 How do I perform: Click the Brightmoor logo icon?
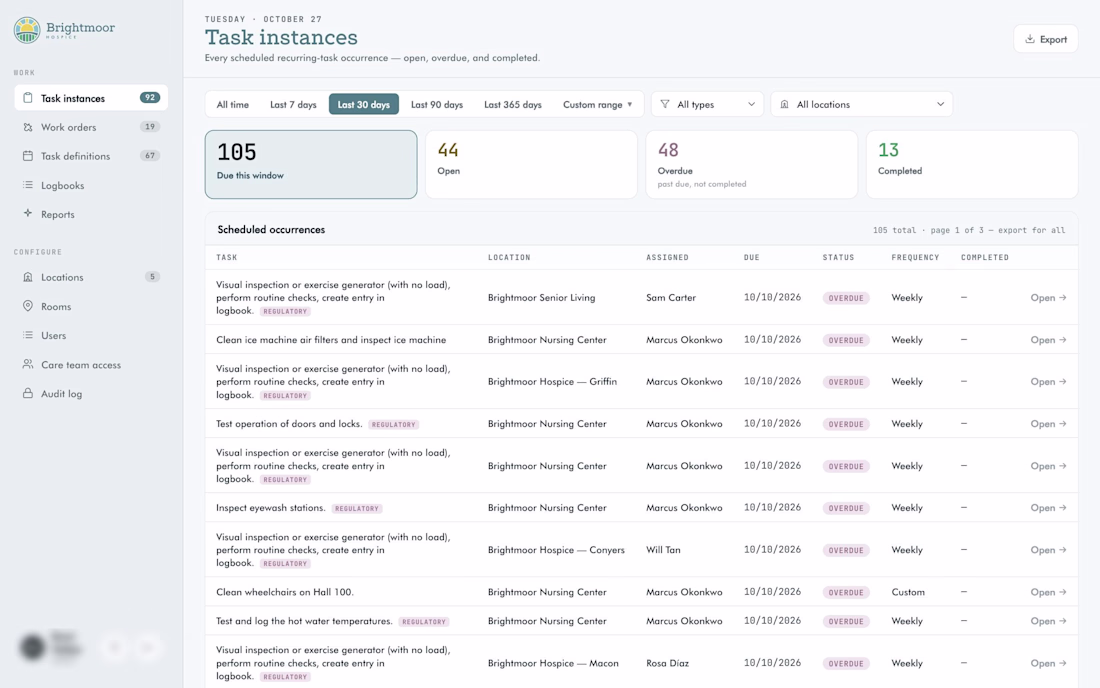tap(27, 30)
